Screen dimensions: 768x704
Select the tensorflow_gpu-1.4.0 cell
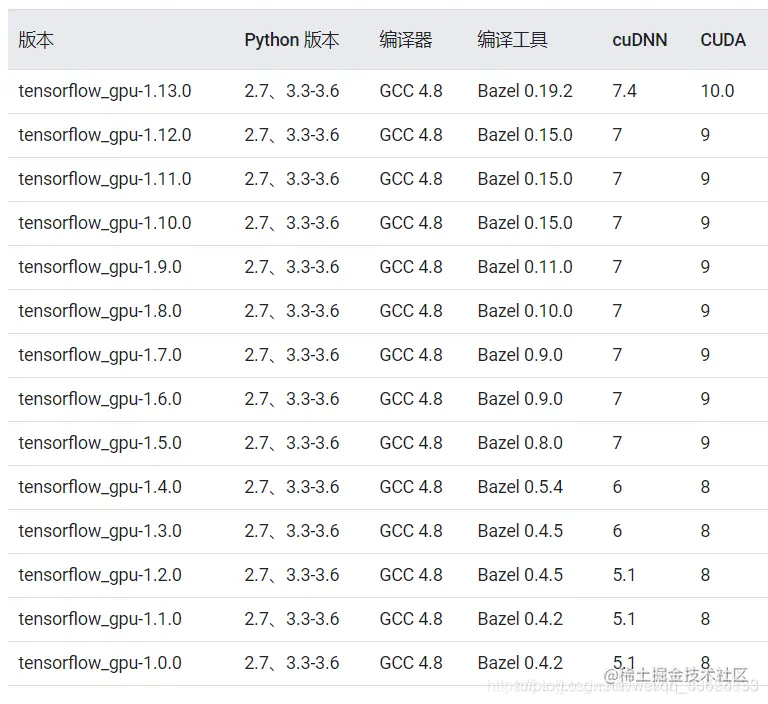coord(100,488)
